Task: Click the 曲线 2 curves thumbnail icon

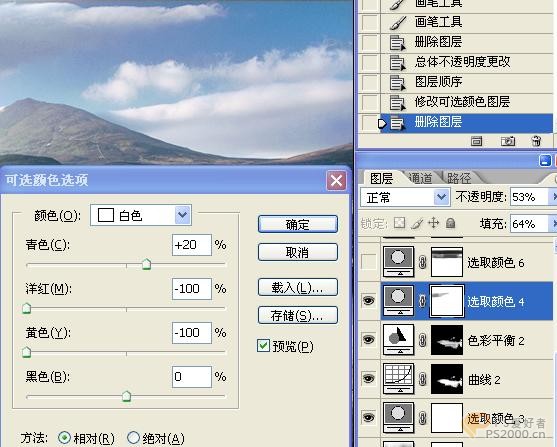Action: click(x=399, y=379)
